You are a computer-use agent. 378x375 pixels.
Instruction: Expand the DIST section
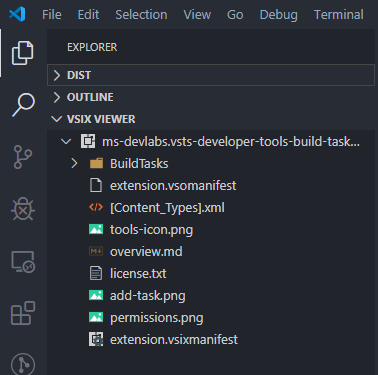(211, 75)
